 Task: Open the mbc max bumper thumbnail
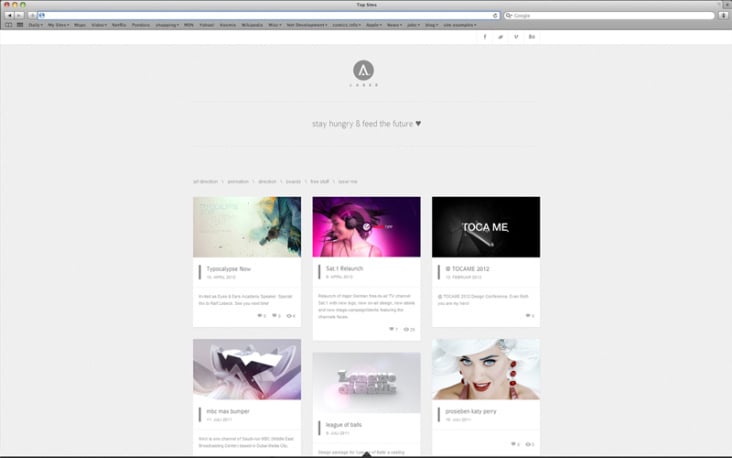click(247, 369)
